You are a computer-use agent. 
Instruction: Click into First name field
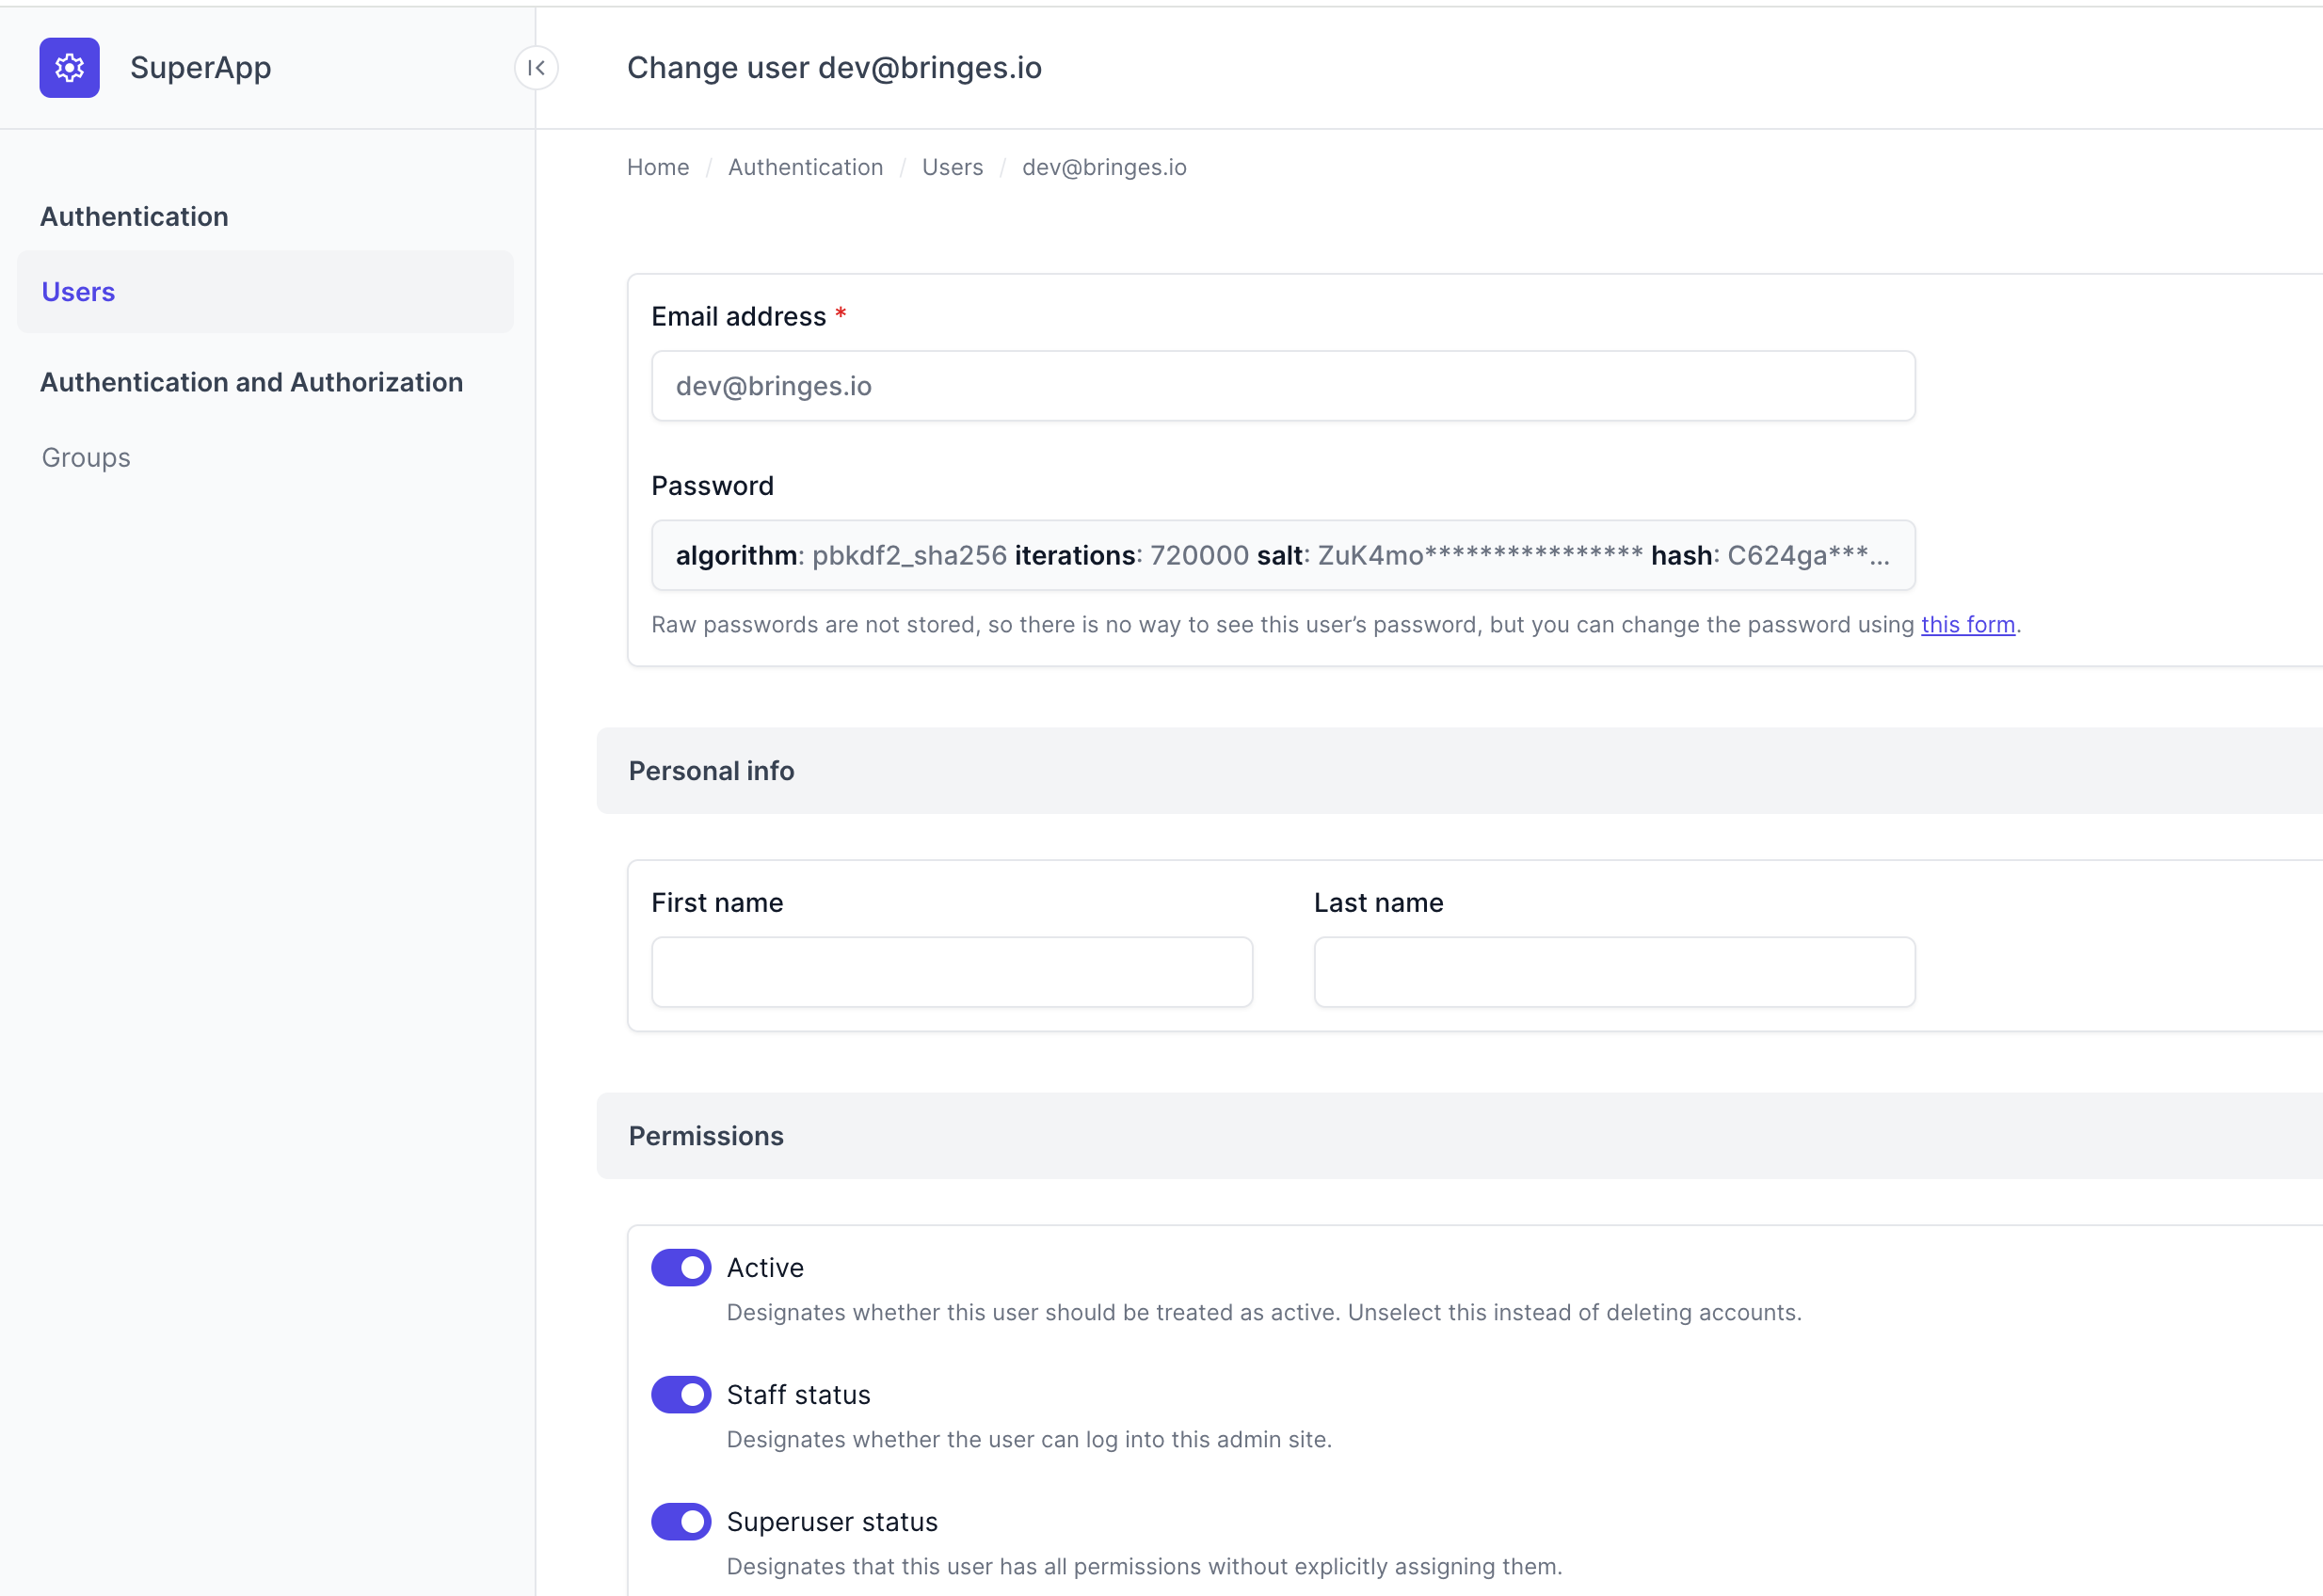coord(951,972)
